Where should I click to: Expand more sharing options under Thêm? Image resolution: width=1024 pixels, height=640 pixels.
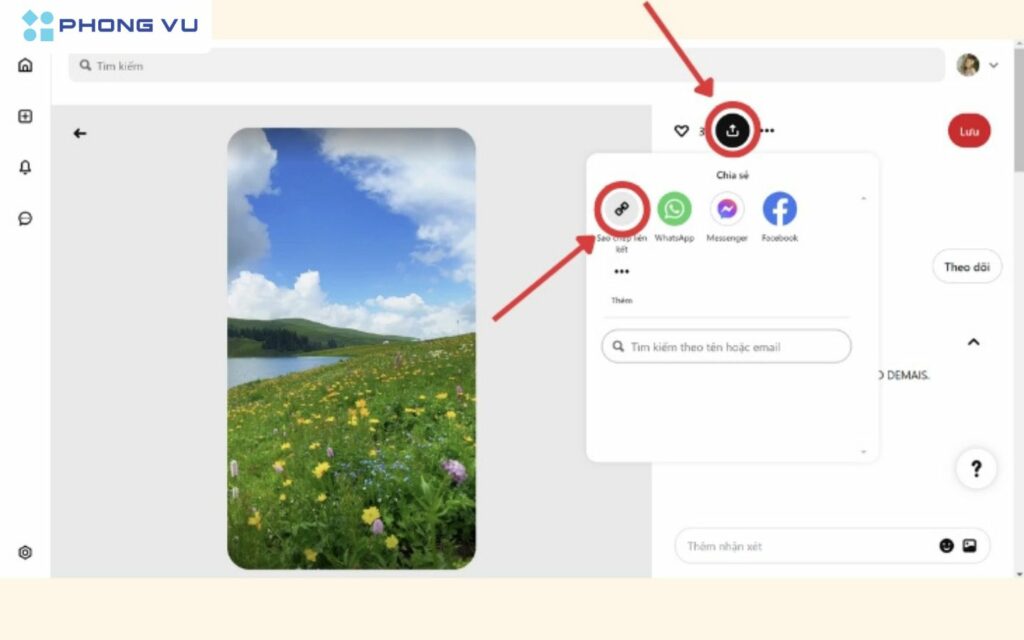[622, 270]
